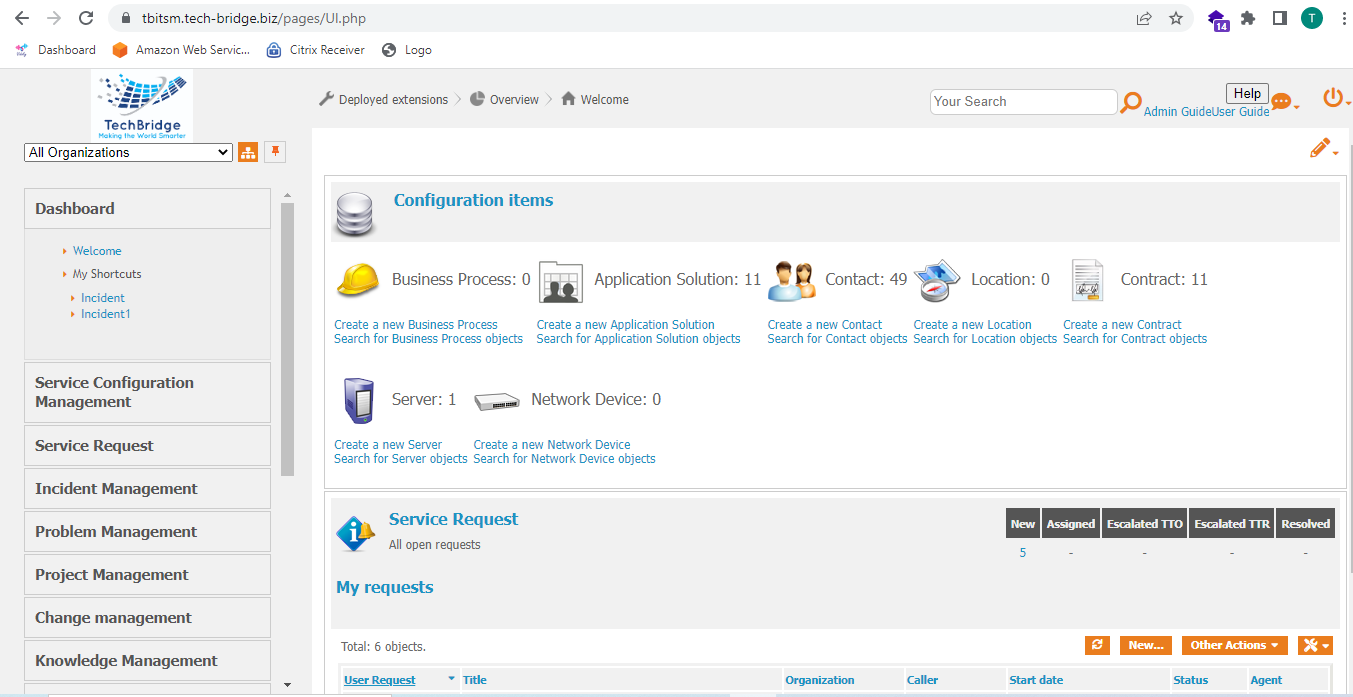Click the Server tower icon
Image resolution: width=1353 pixels, height=697 pixels.
[x=357, y=401]
